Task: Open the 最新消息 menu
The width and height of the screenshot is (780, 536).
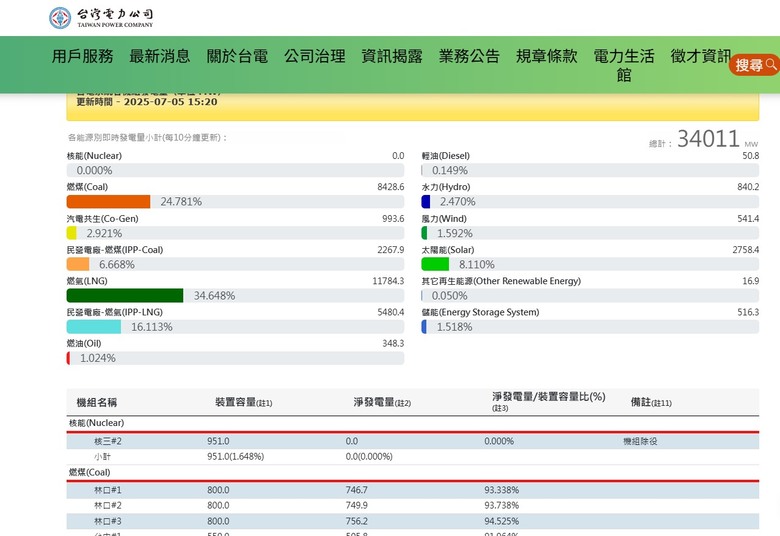Action: 160,56
